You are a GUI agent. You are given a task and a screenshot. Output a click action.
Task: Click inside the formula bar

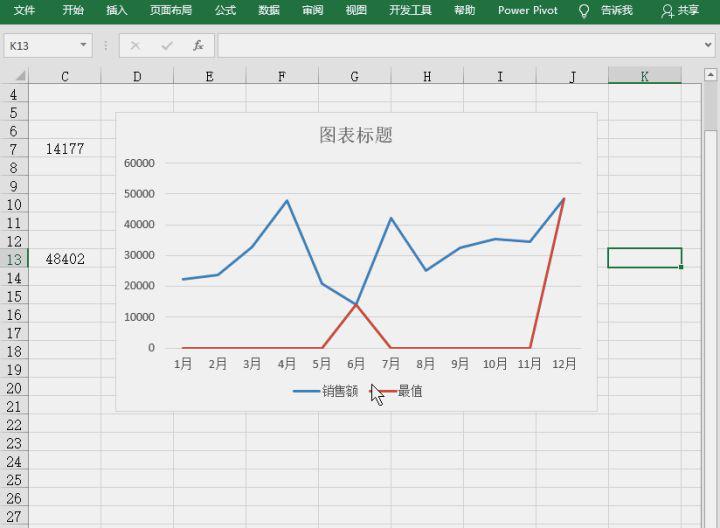(x=461, y=45)
